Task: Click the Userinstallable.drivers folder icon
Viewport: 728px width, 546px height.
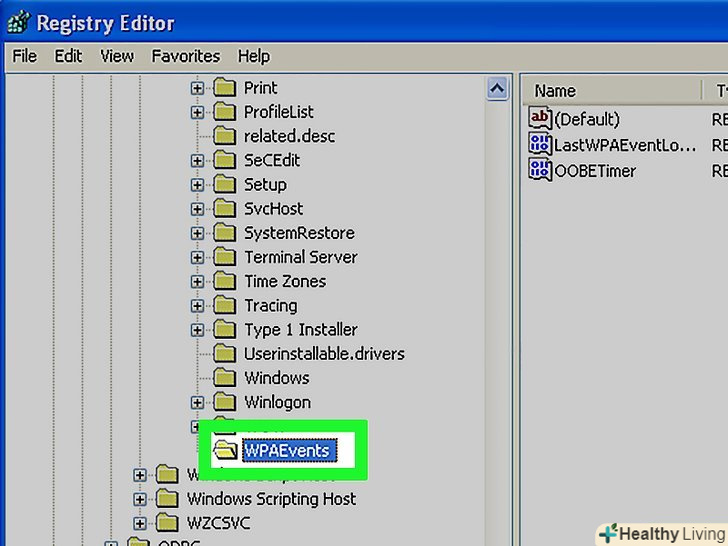Action: (x=225, y=353)
